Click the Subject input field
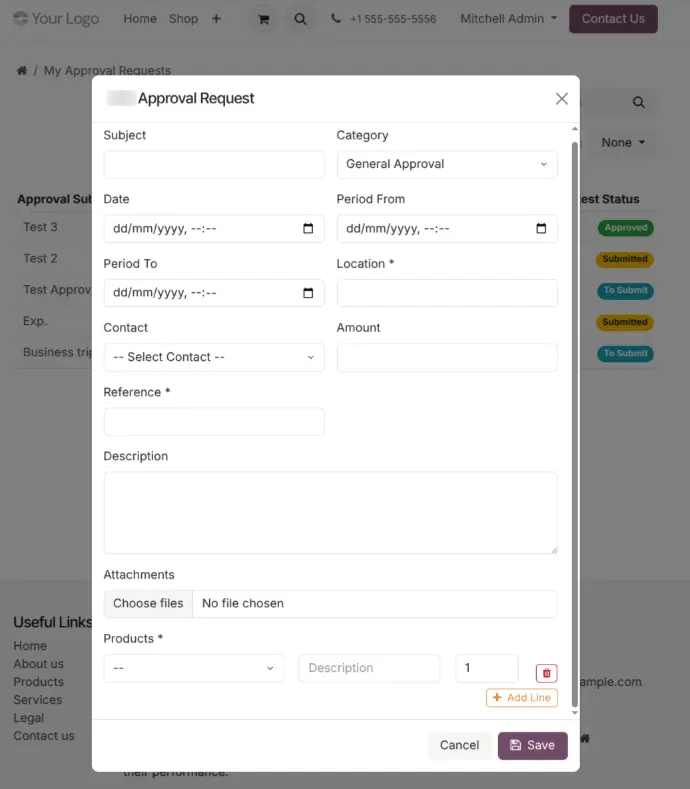Viewport: 690px width, 789px height. click(214, 165)
